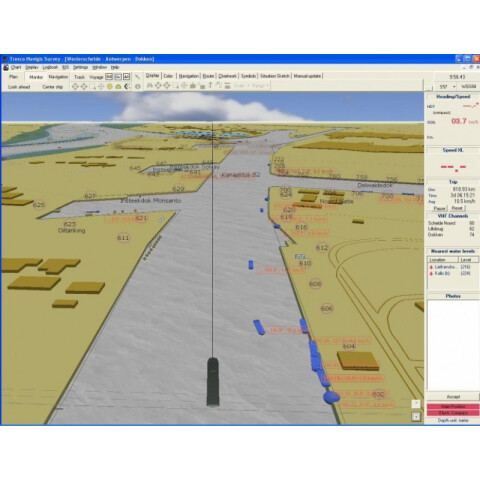Image resolution: width=480 pixels, height=480 pixels.
Task: Click the crosshair move icon in left toolbar
Action: point(101,87)
